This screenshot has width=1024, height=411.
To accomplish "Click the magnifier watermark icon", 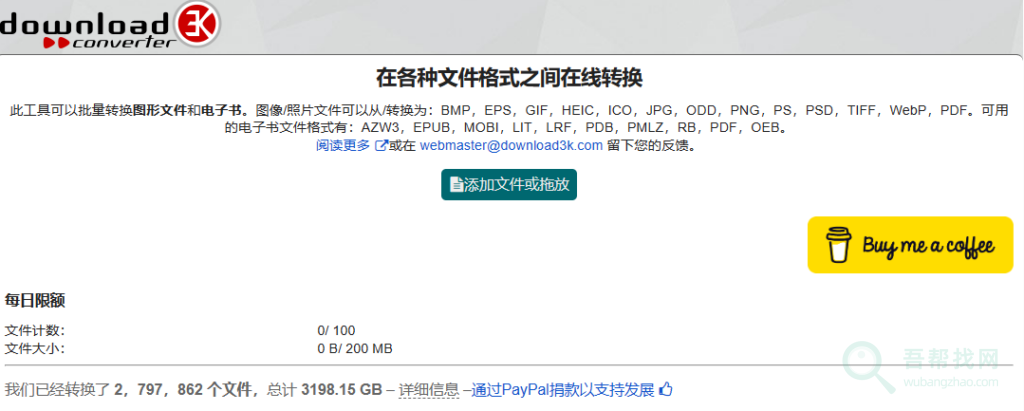I will (x=868, y=365).
